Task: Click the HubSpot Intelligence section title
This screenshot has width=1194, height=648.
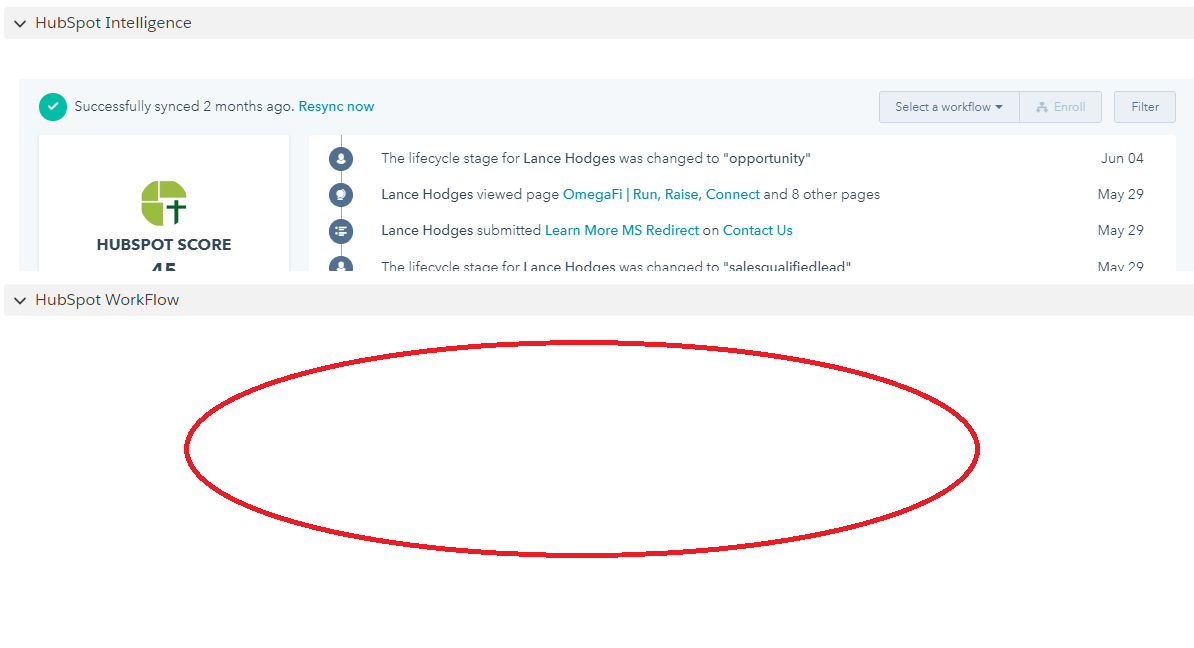Action: [113, 23]
